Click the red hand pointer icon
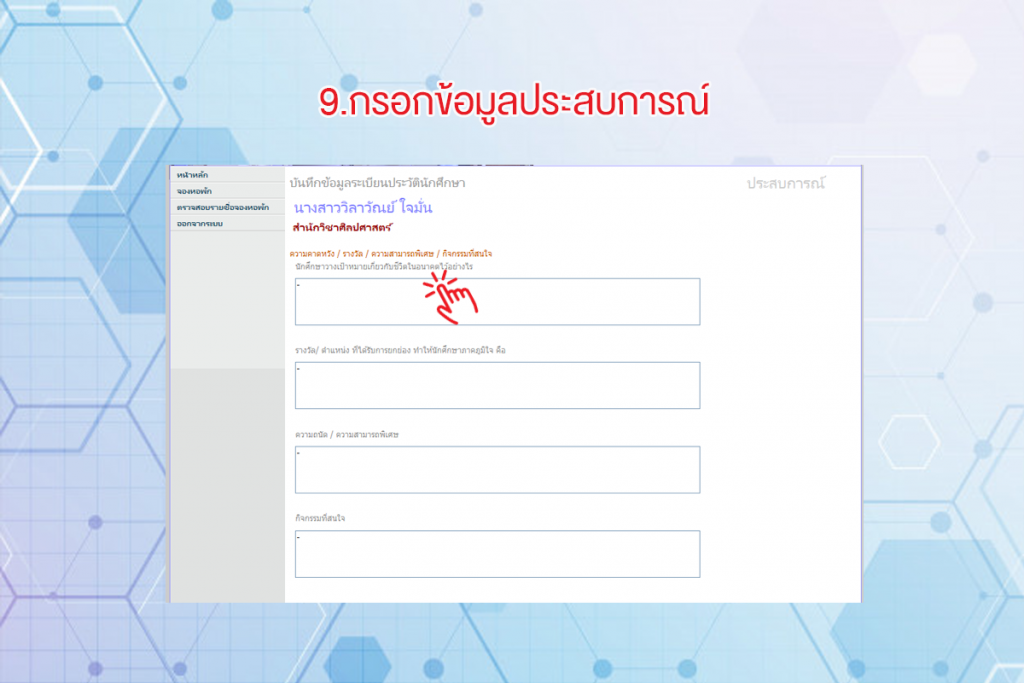 click(454, 296)
